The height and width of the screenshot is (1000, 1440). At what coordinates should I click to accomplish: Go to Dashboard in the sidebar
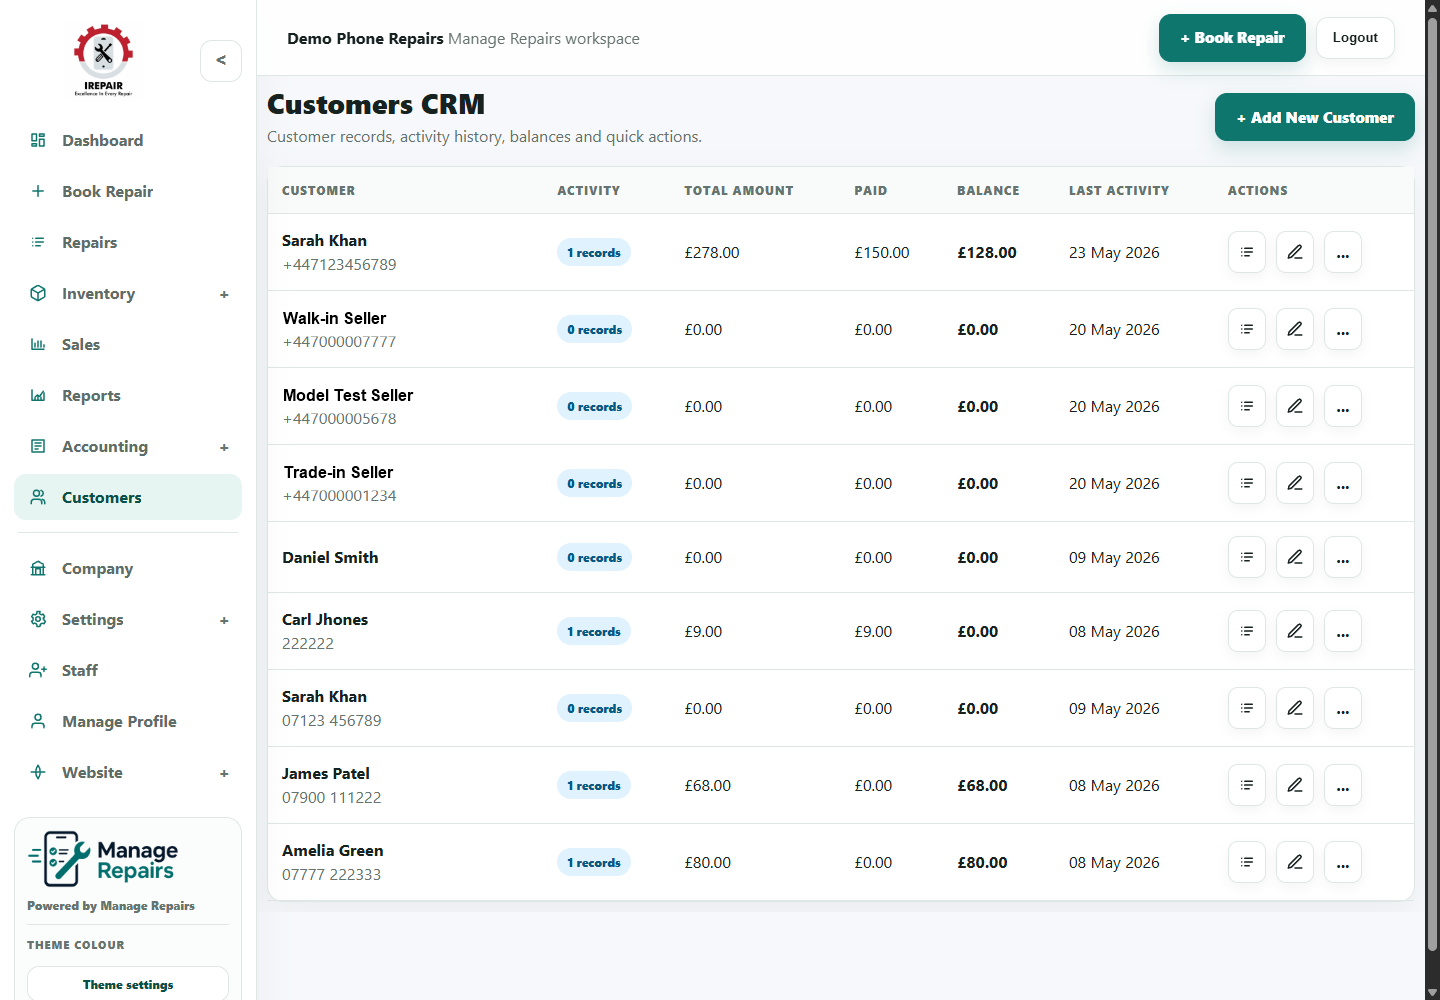coord(128,140)
